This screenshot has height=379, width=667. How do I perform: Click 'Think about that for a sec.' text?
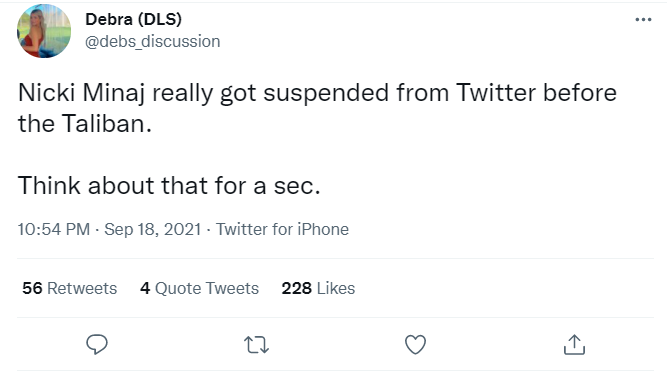click(x=169, y=185)
